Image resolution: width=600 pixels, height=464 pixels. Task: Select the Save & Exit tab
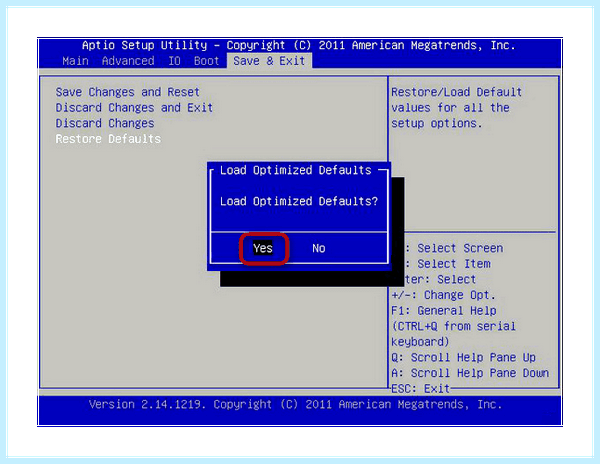pos(269,61)
